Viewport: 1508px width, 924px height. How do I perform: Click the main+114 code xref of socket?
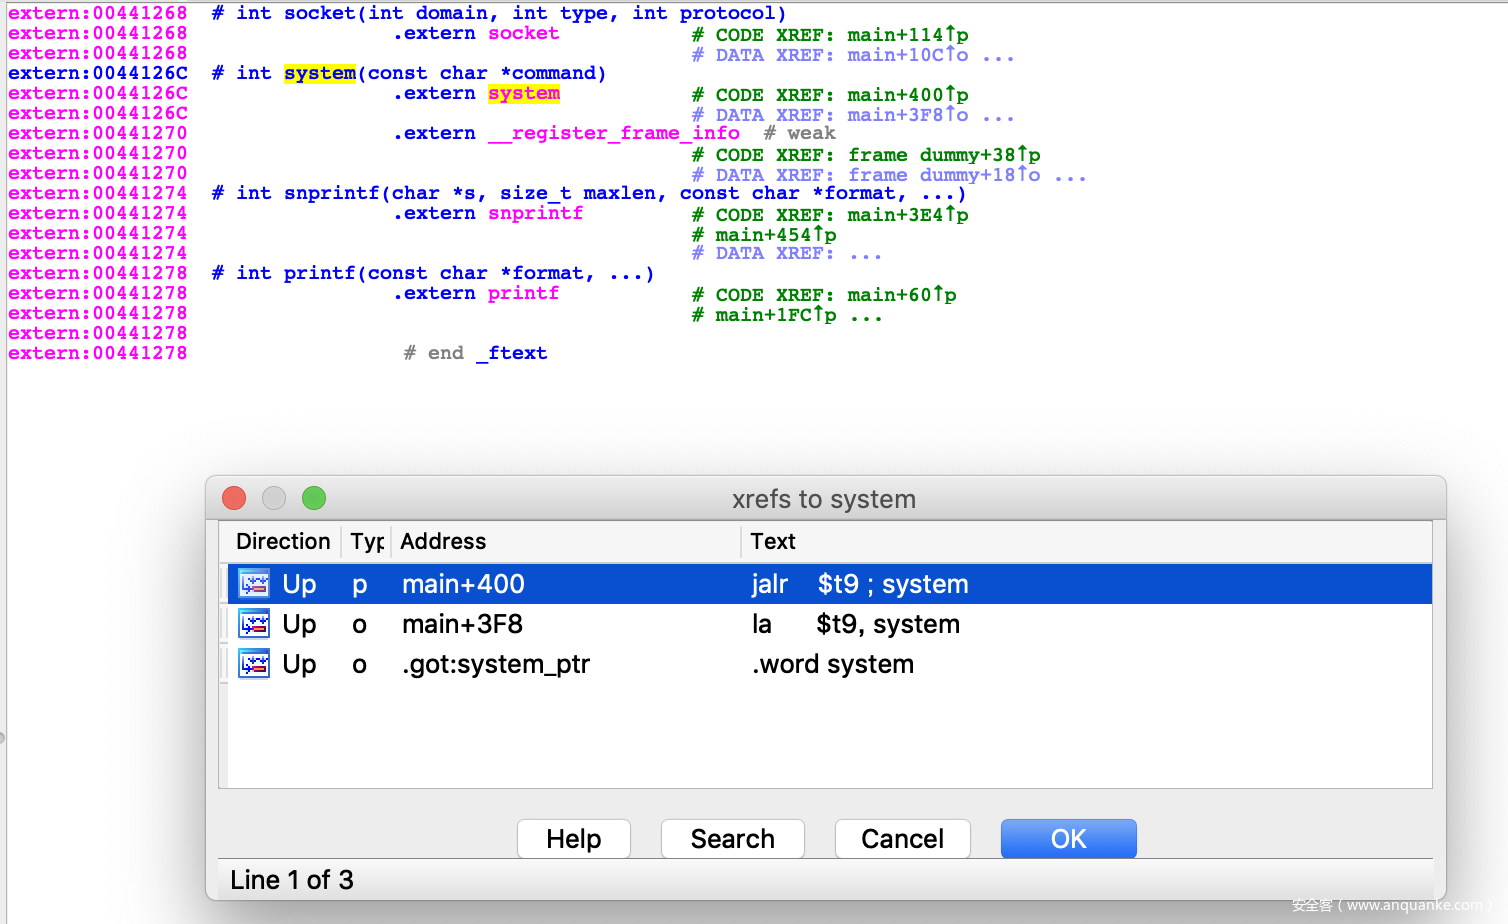907,35
